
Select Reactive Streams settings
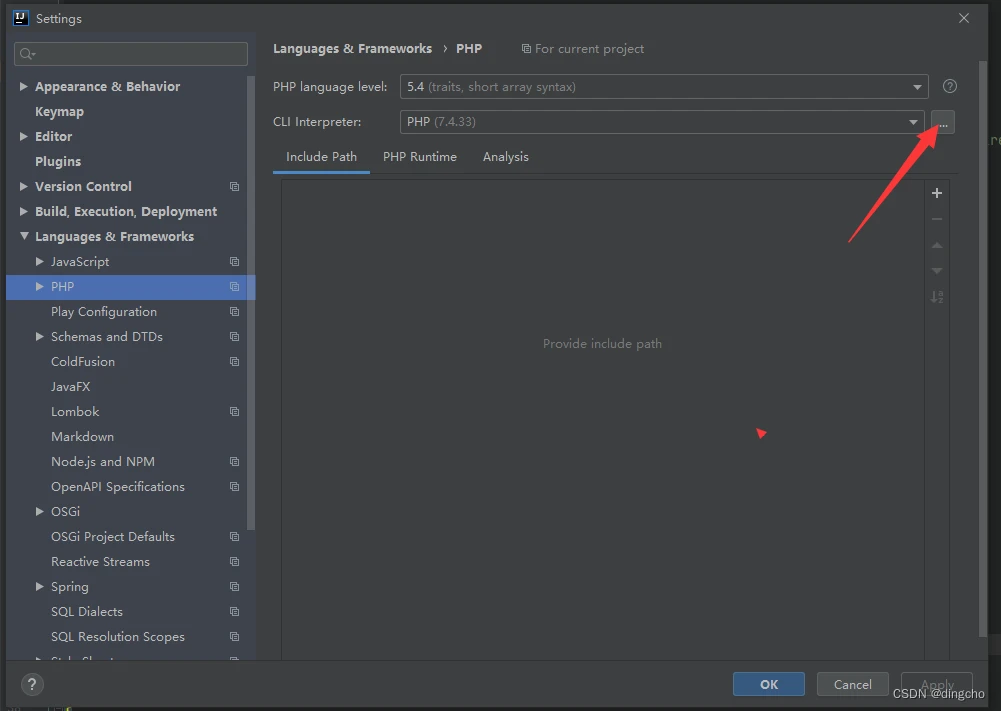[x=100, y=562]
